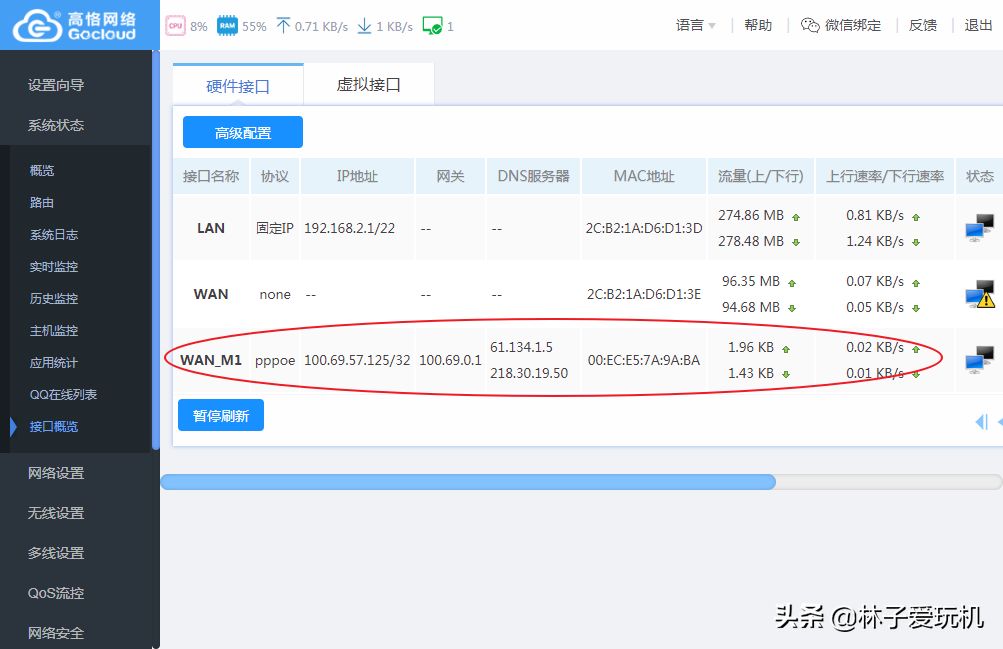Click the 高级配置 button
The image size is (1003, 649).
point(243,132)
